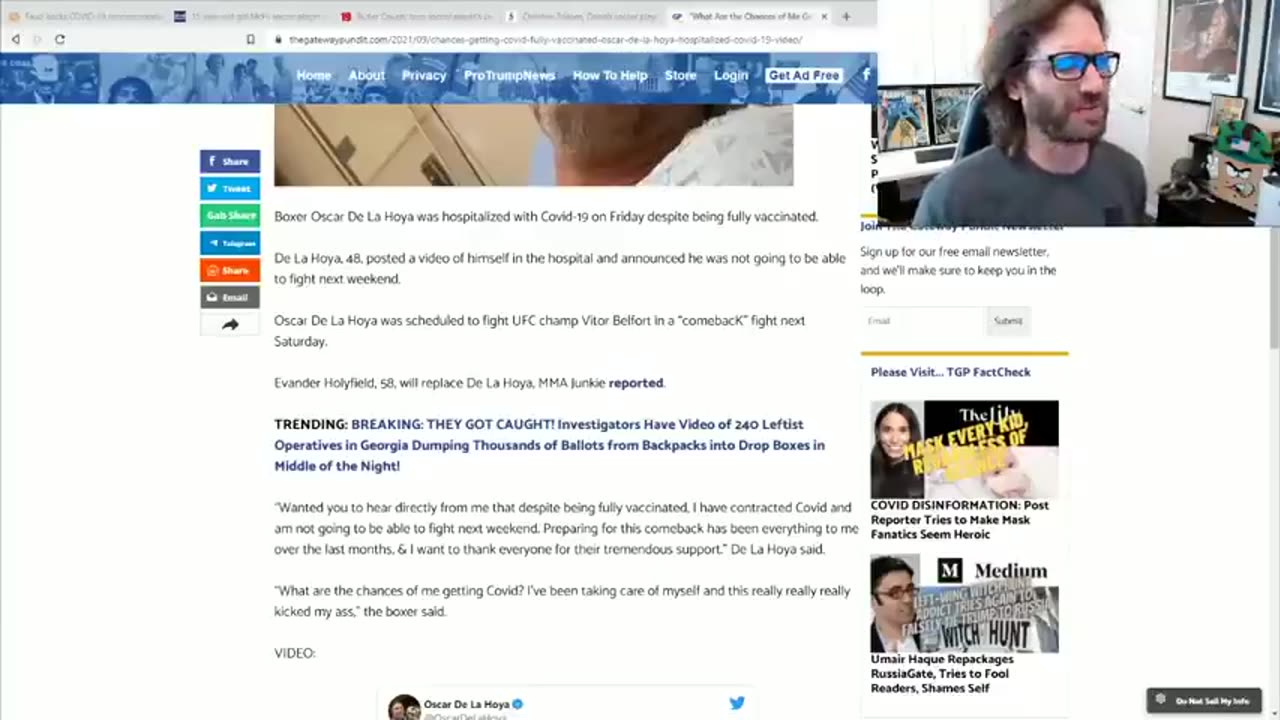Share article via Telegram button
1280x720 pixels.
(230, 242)
